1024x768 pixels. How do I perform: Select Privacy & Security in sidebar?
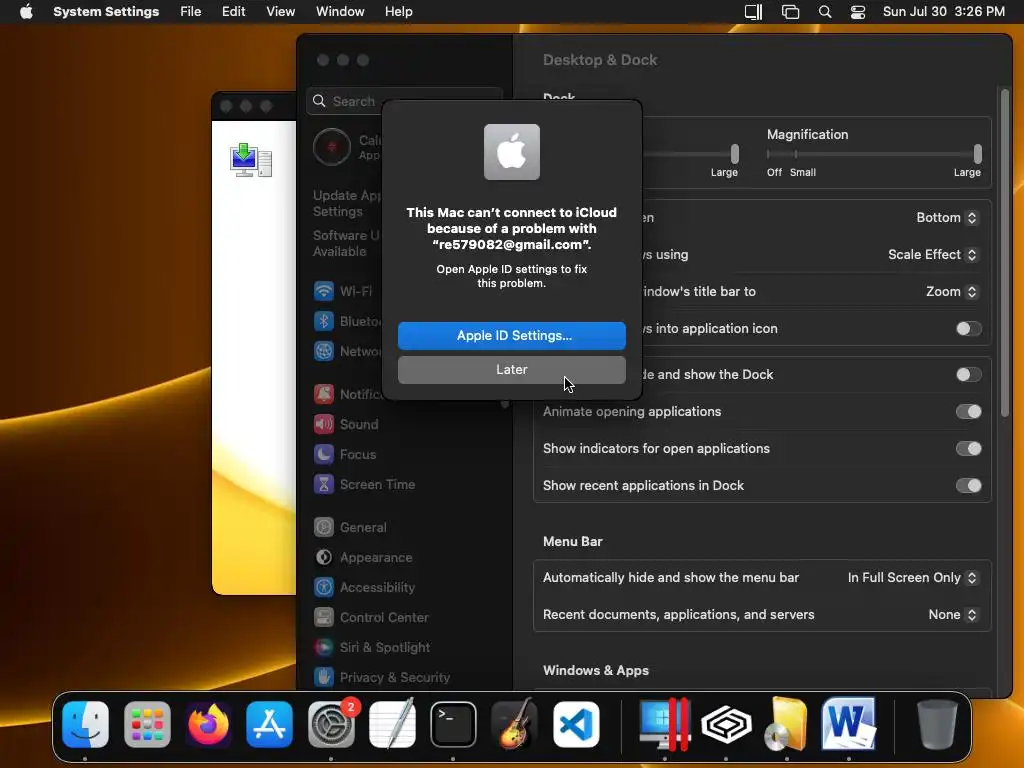pyautogui.click(x=382, y=677)
